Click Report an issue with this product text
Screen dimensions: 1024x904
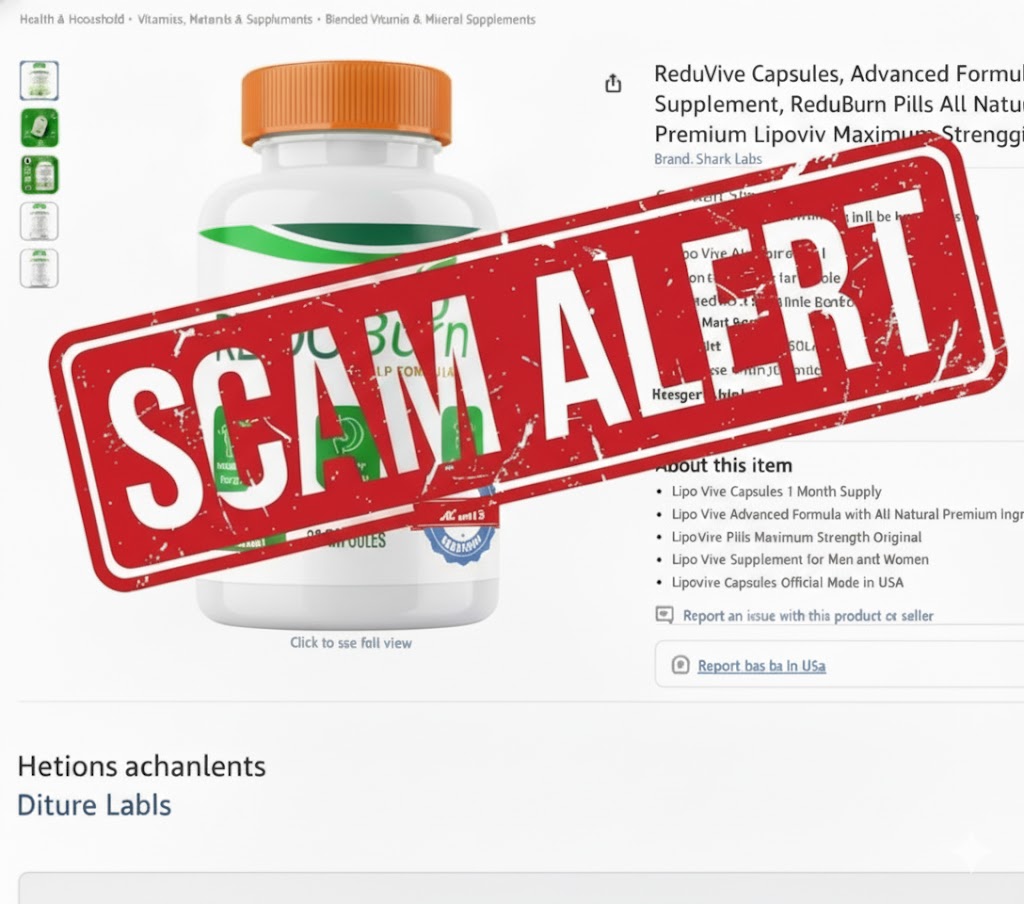click(x=808, y=615)
